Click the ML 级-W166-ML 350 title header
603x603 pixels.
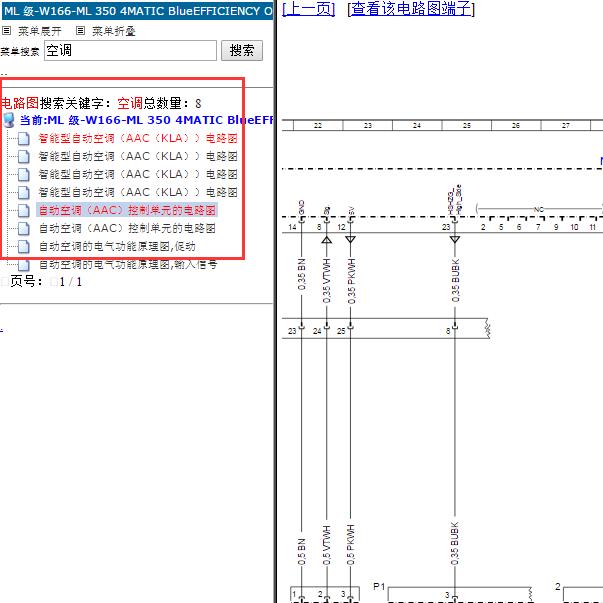(x=138, y=11)
